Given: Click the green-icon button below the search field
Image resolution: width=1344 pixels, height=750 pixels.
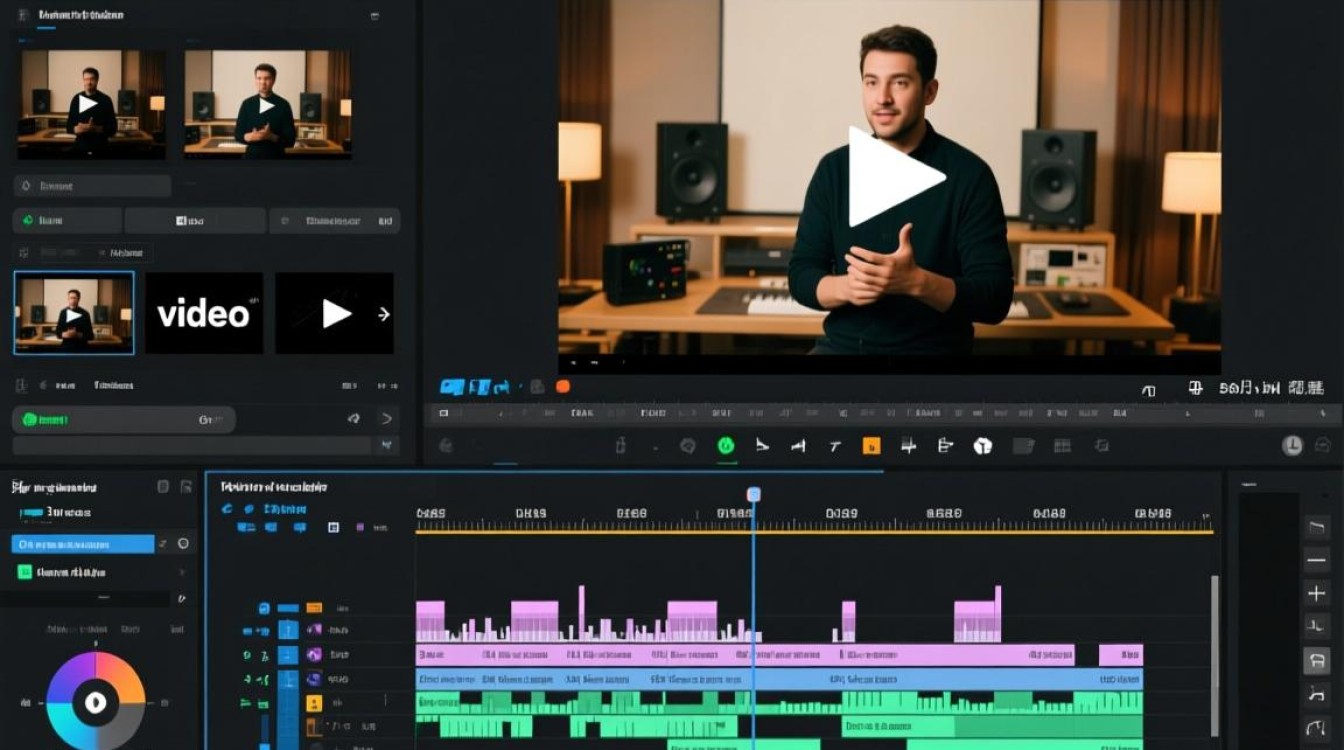Looking at the screenshot, I should 67,221.
